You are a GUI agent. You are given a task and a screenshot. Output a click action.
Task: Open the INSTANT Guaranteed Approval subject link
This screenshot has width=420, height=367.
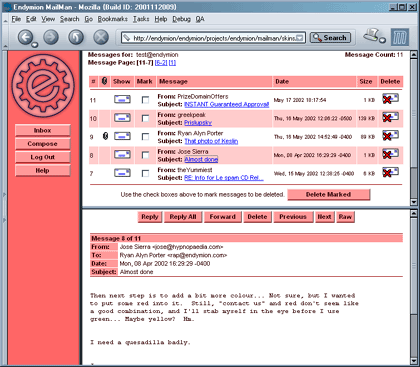(x=227, y=104)
